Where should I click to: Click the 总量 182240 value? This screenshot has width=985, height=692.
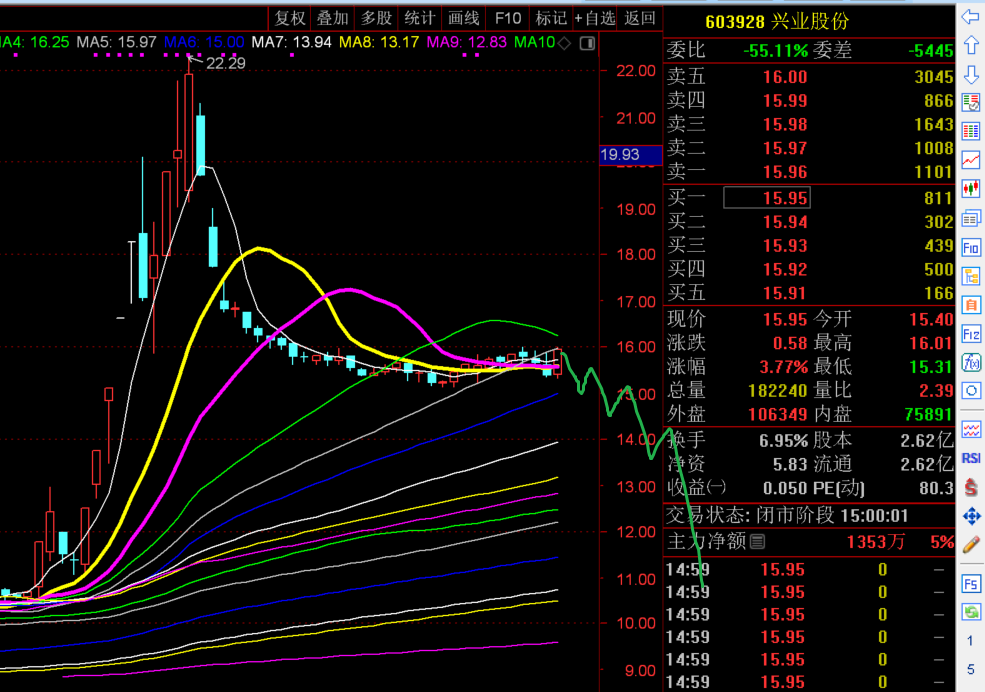[x=778, y=391]
